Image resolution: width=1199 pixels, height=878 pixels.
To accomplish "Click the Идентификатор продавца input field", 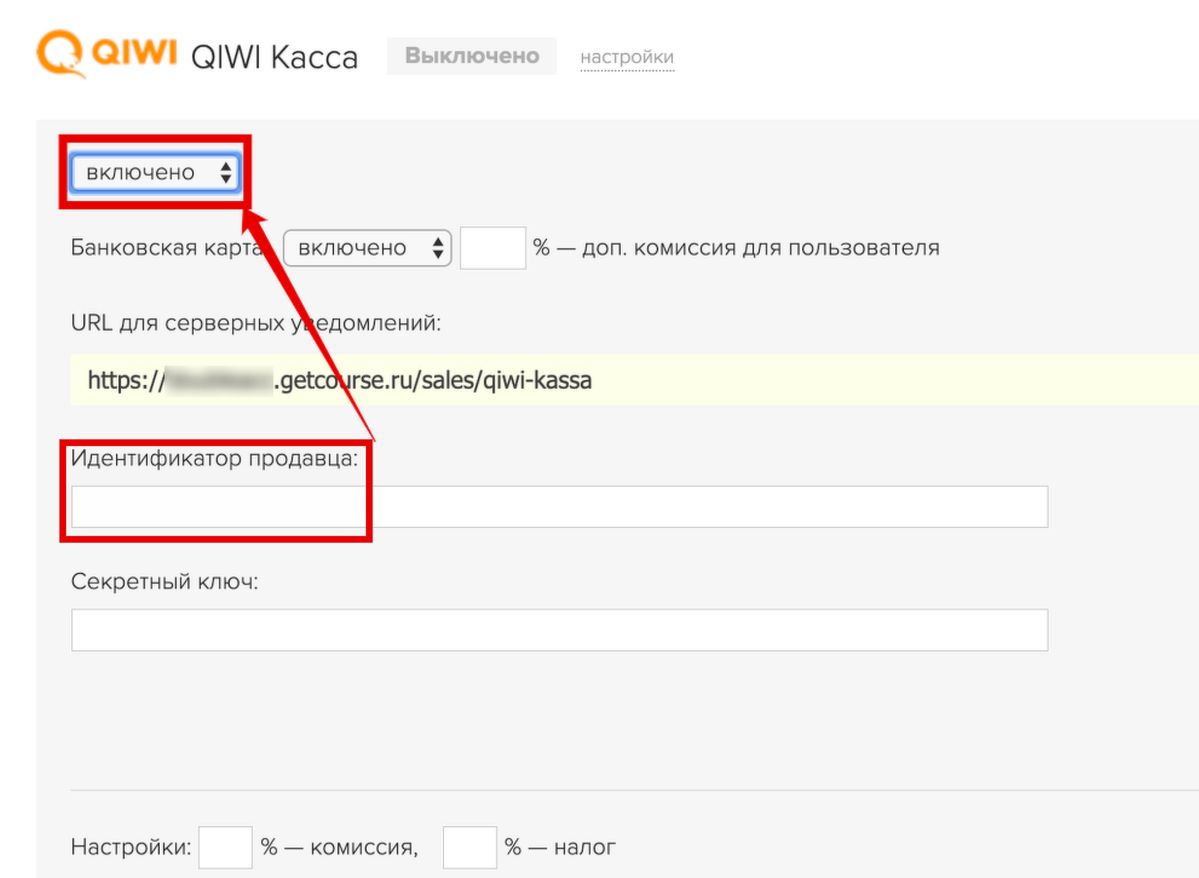I will 560,506.
